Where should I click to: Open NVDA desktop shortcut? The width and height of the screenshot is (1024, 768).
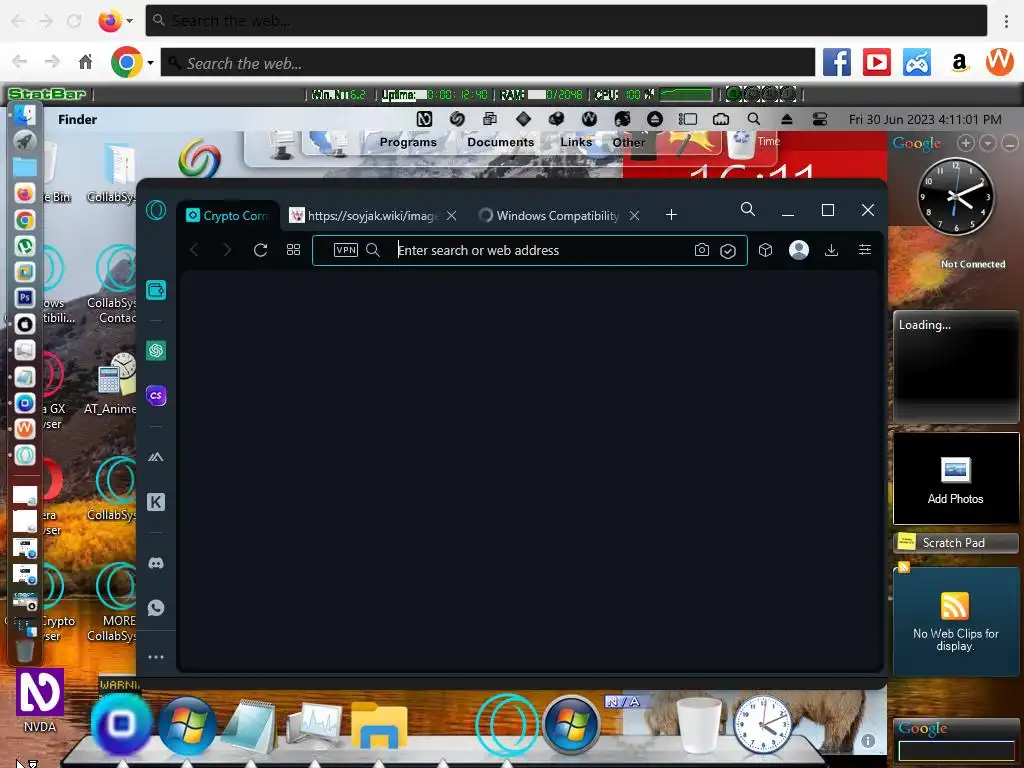pyautogui.click(x=40, y=700)
